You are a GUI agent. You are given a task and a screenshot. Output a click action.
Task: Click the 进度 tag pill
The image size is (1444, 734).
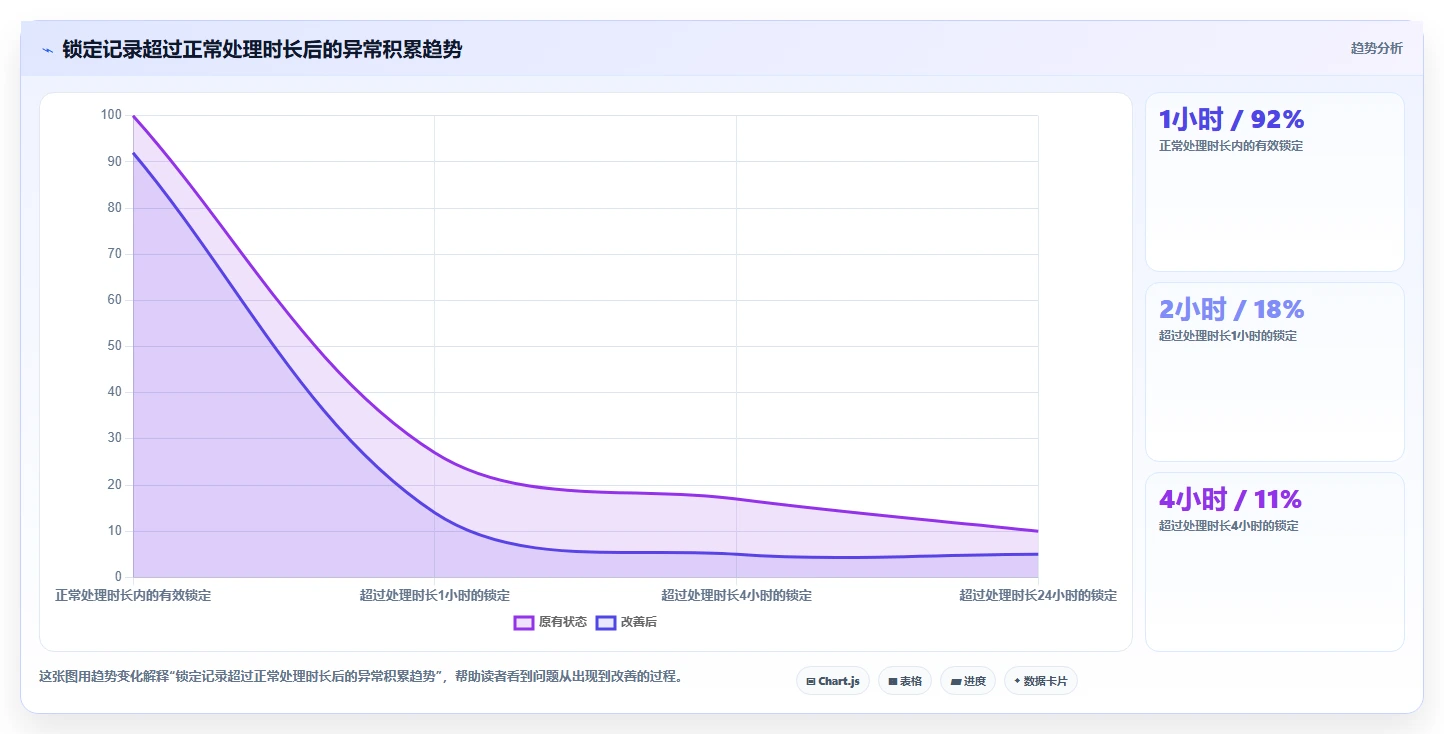pyautogui.click(x=968, y=681)
